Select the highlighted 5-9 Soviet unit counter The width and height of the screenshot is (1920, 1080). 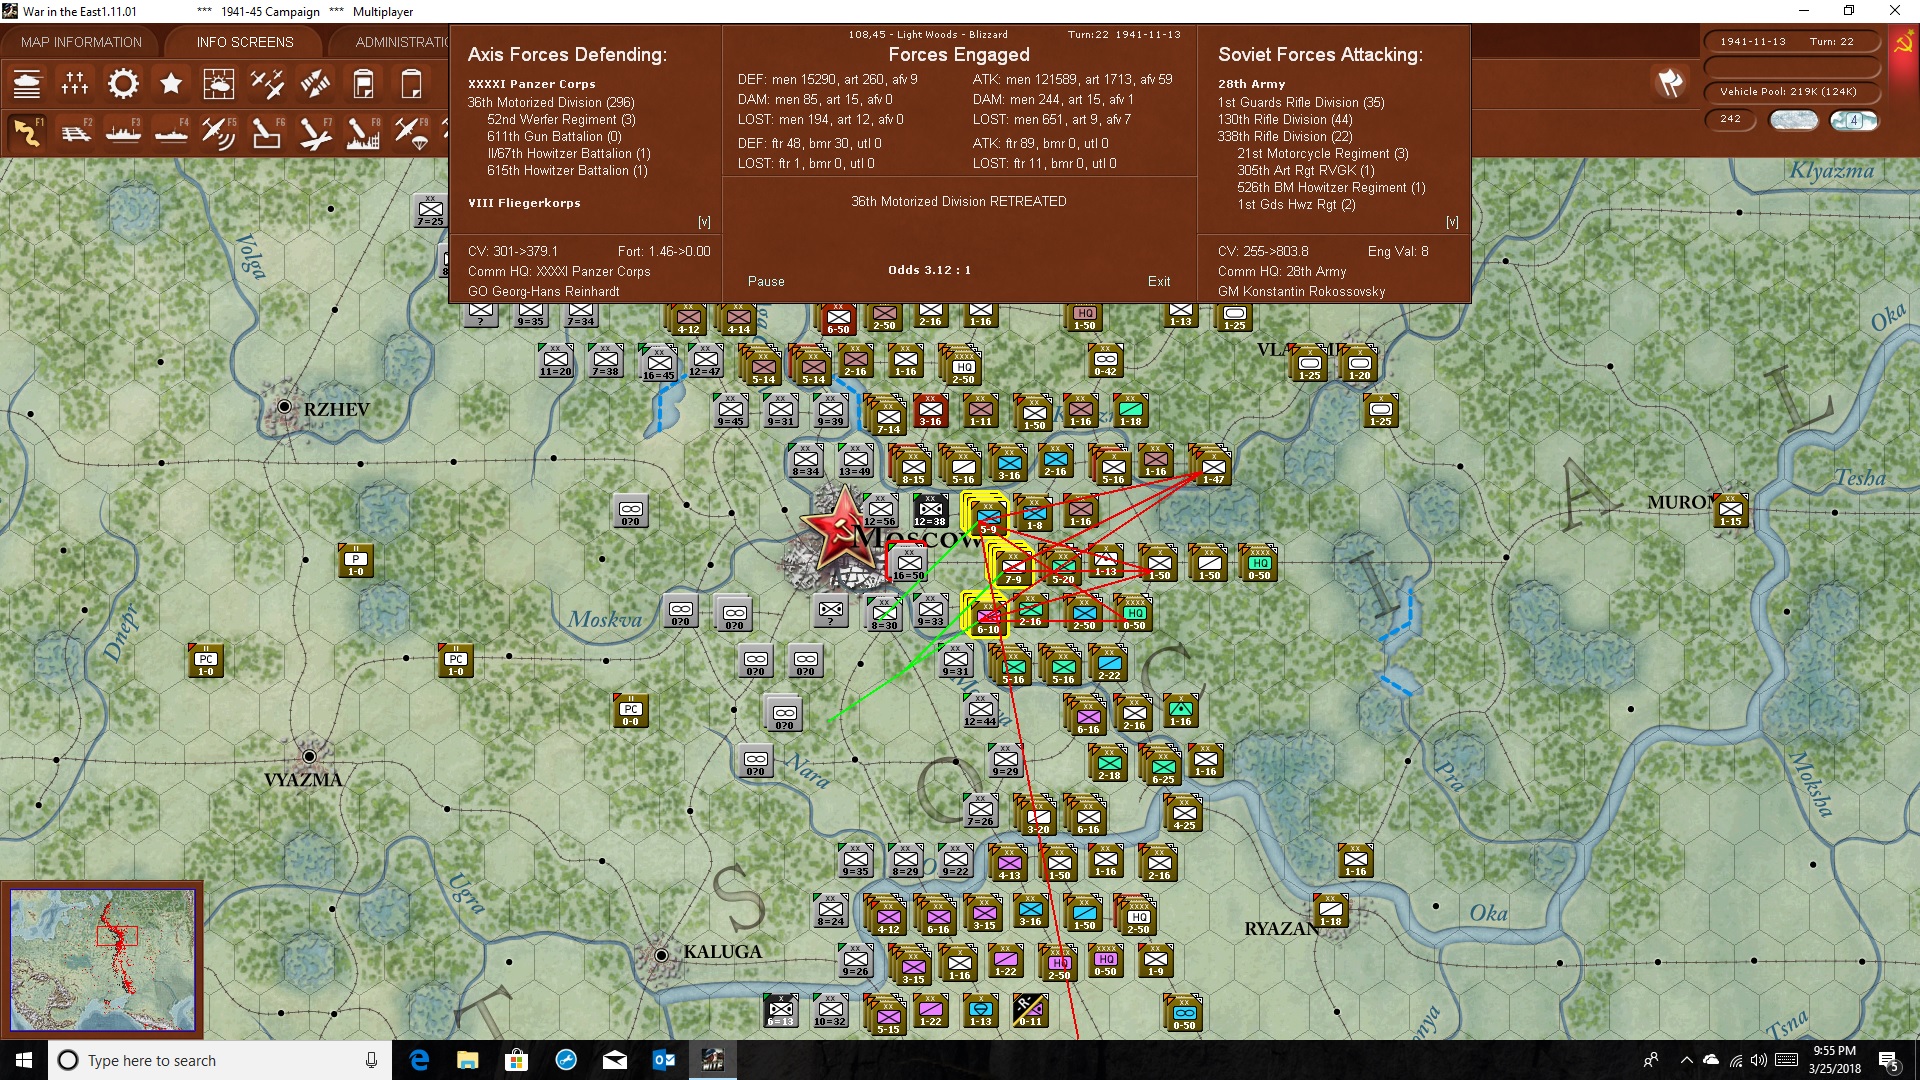[x=987, y=516]
